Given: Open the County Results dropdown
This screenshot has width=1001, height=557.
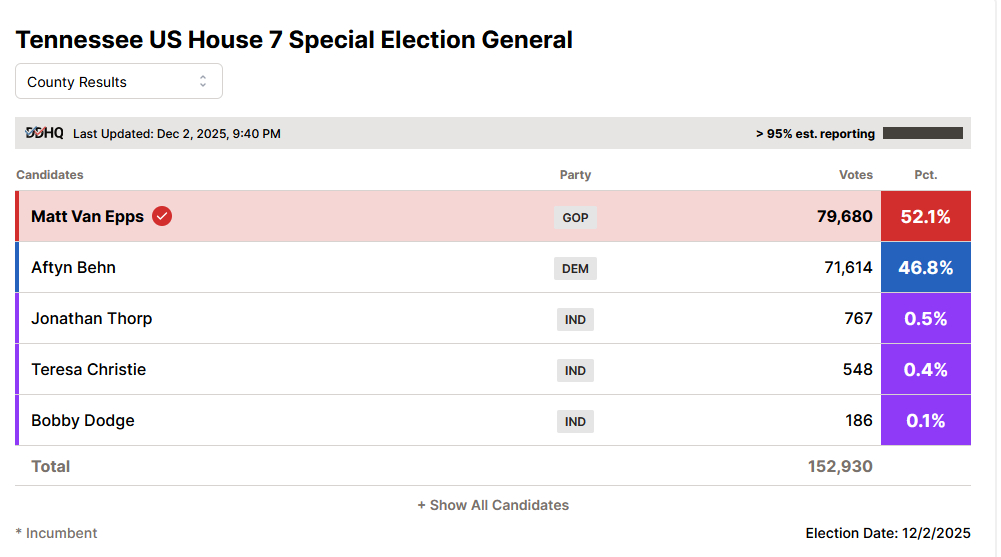Looking at the screenshot, I should (x=118, y=82).
